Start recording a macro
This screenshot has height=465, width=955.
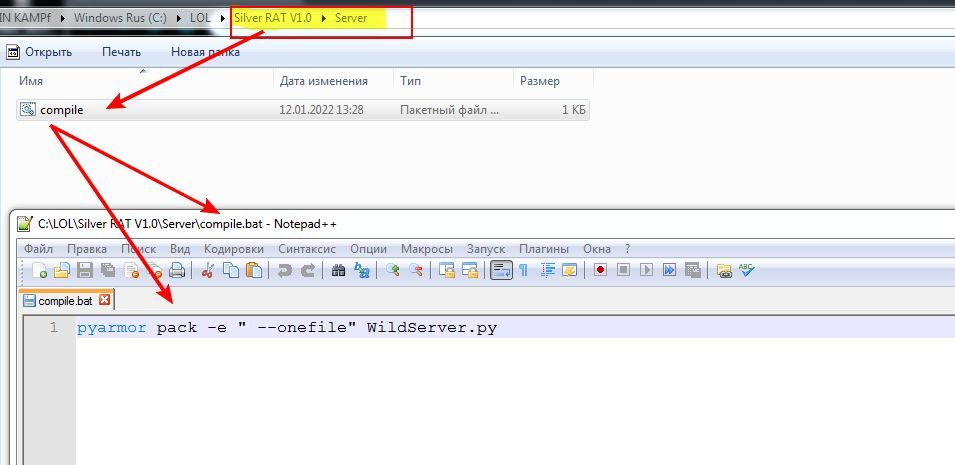point(601,269)
